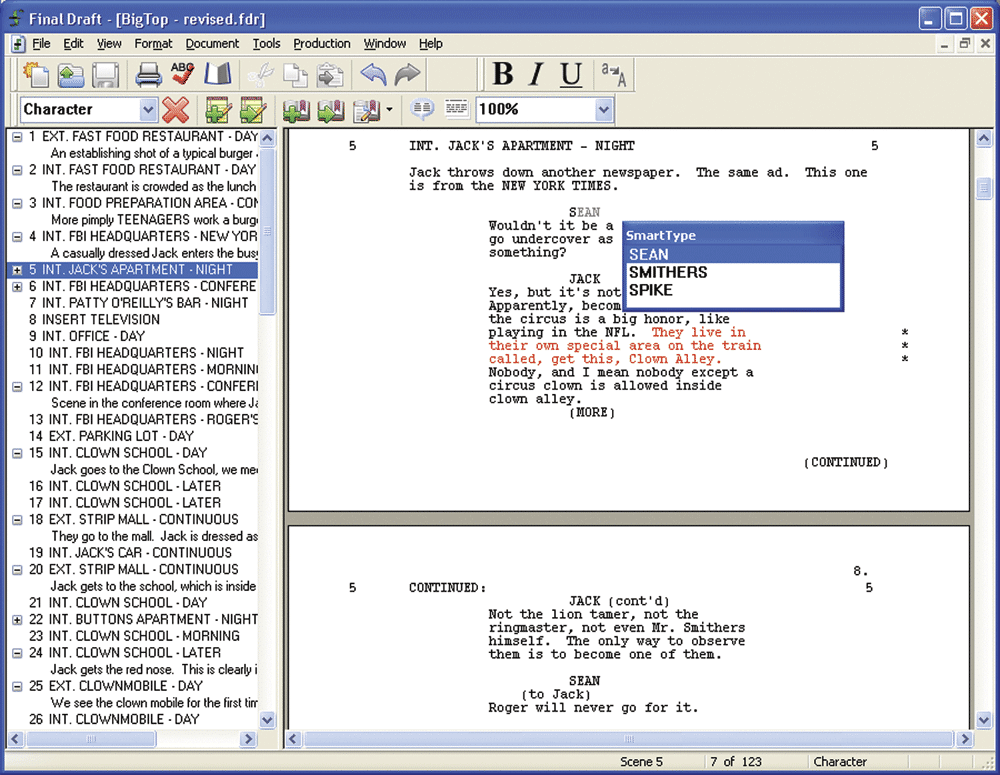Open the Window menu
Screen dimensions: 1000x775
[385, 43]
